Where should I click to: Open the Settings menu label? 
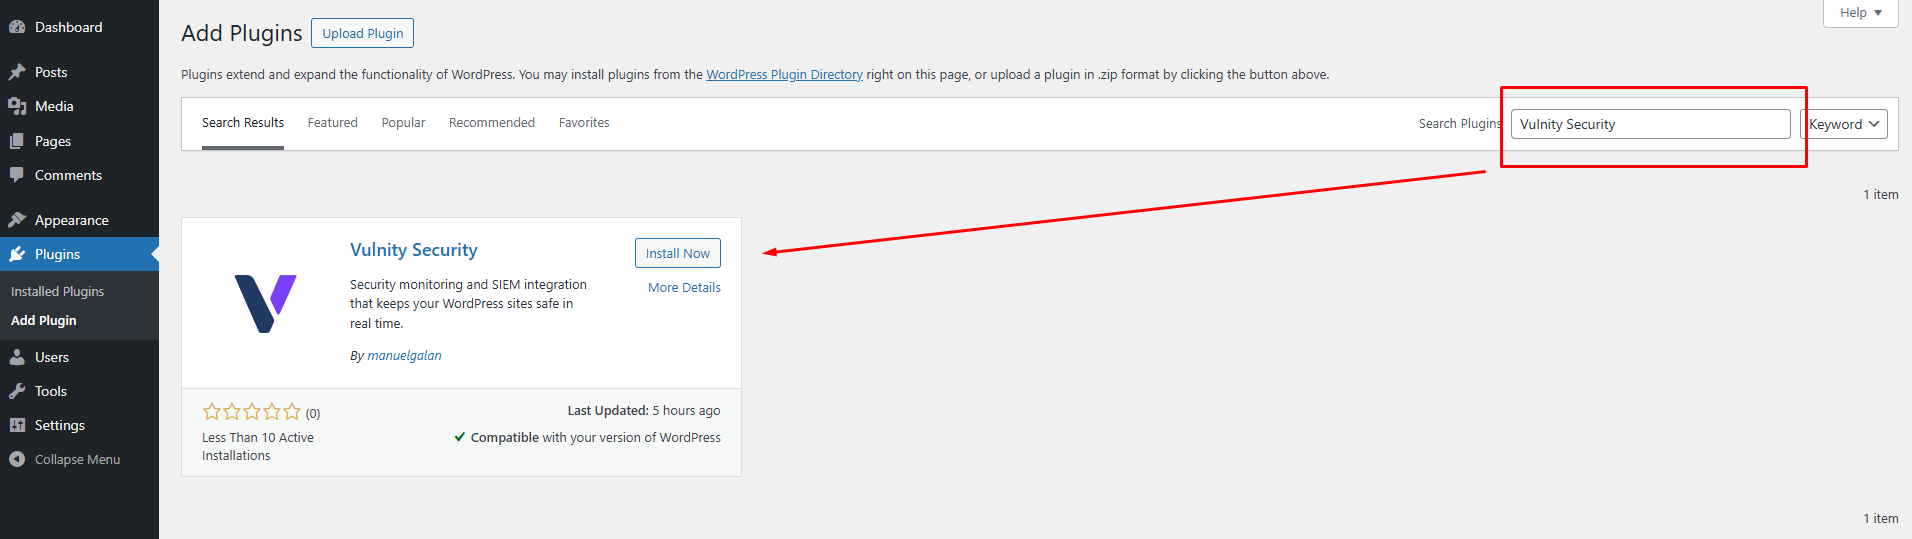pyautogui.click(x=60, y=425)
